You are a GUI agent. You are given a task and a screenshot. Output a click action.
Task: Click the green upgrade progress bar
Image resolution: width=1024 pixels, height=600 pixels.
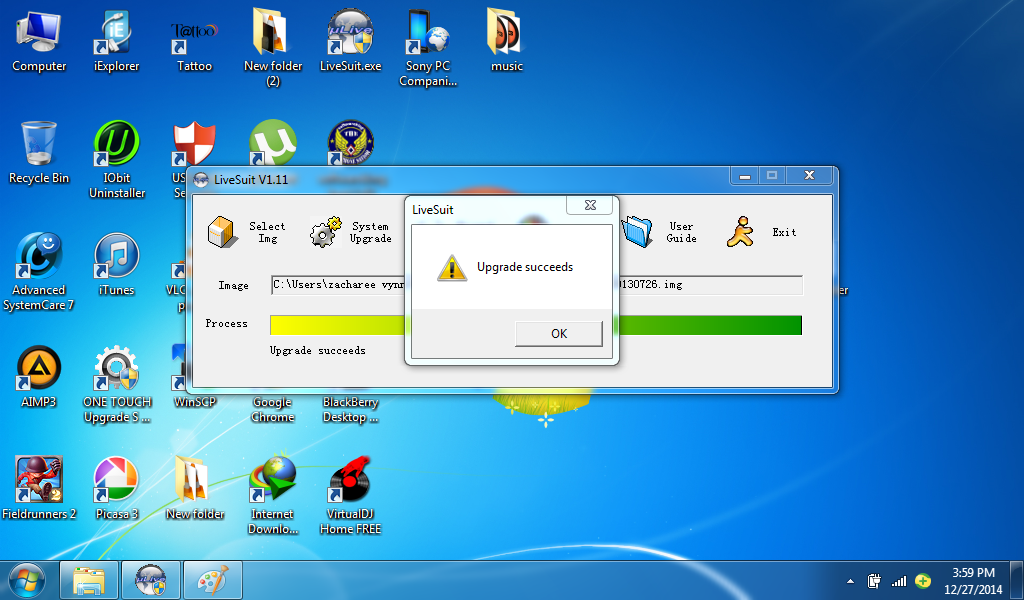(710, 325)
